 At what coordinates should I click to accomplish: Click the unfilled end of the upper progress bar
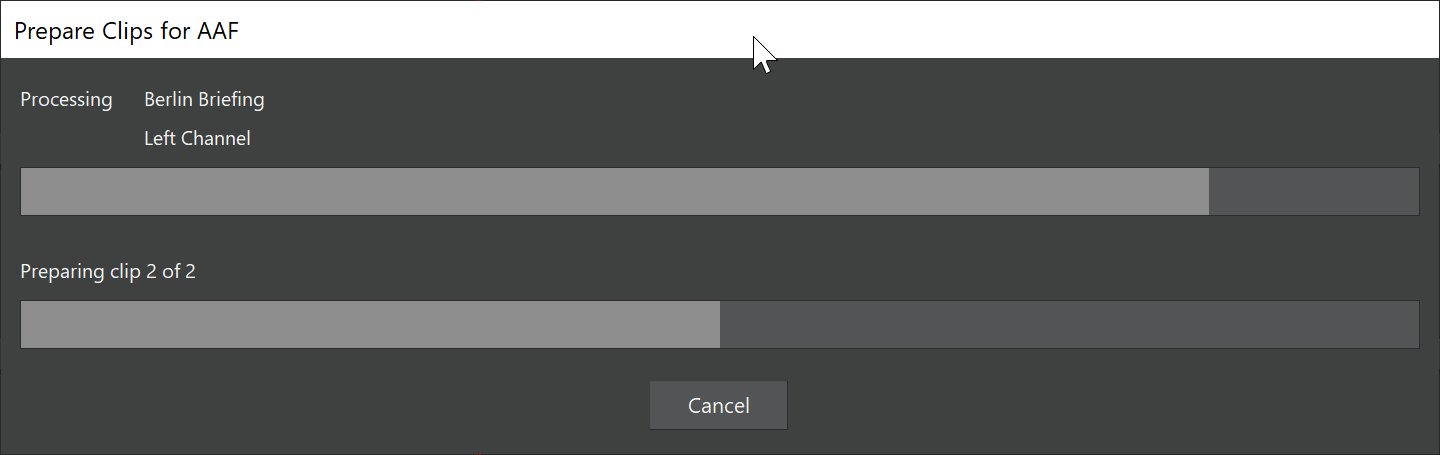pyautogui.click(x=1313, y=191)
